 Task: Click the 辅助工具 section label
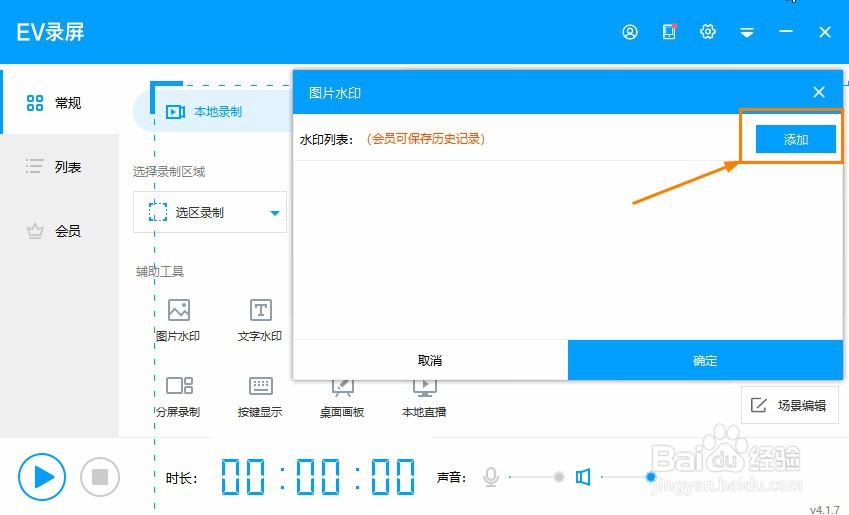click(x=160, y=271)
